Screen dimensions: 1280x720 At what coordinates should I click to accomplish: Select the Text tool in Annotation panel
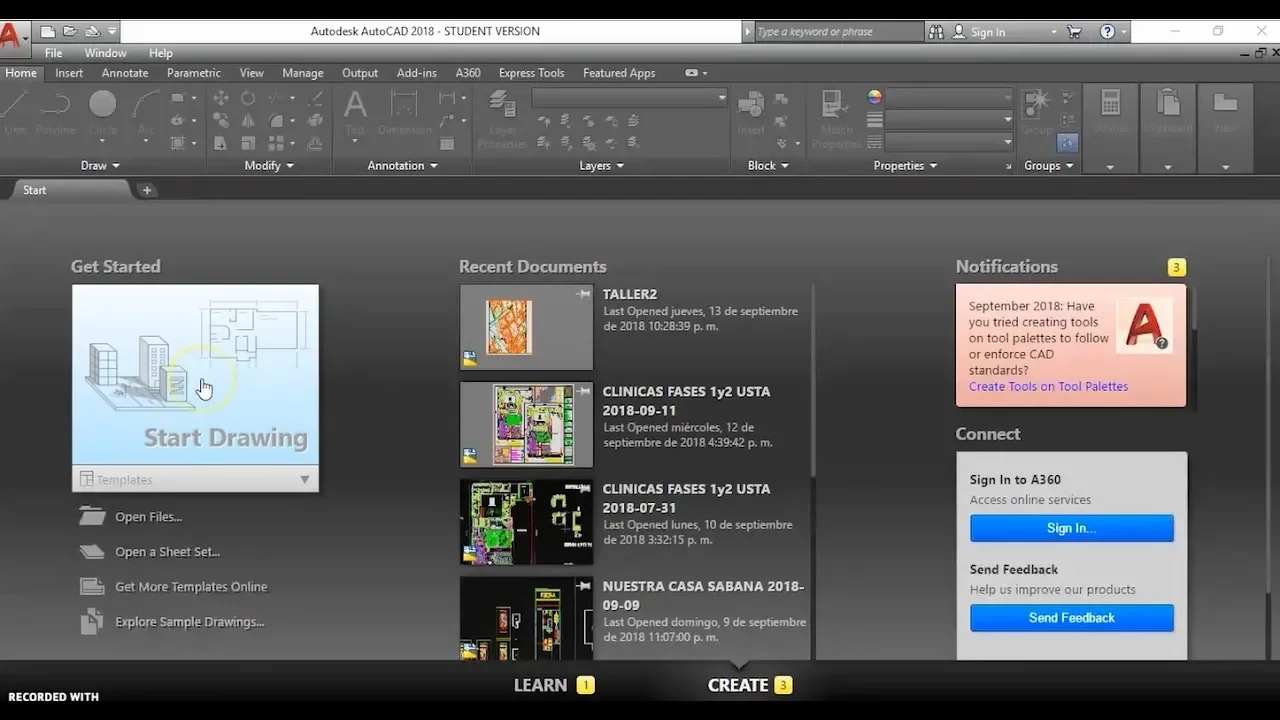click(x=355, y=112)
